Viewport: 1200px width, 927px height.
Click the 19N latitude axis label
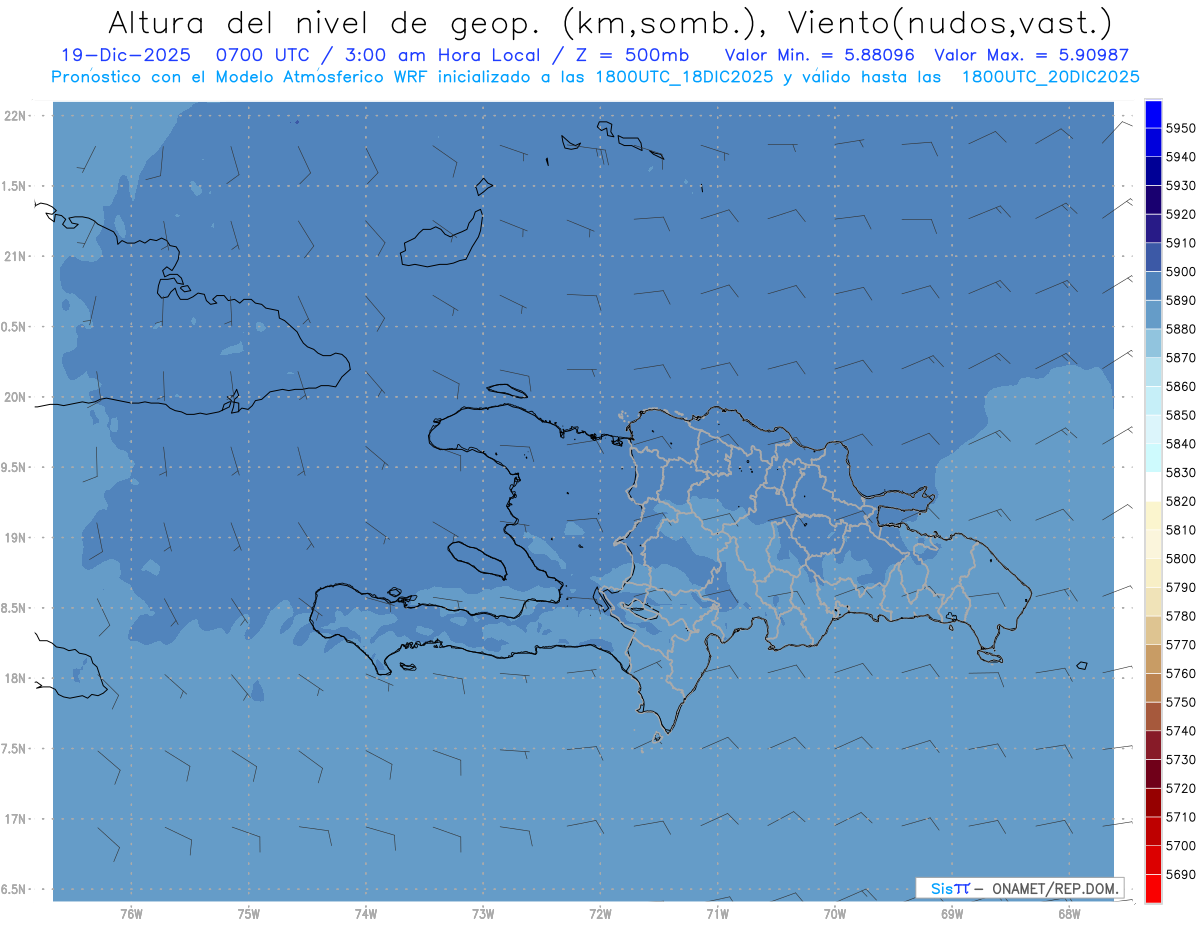pyautogui.click(x=14, y=538)
